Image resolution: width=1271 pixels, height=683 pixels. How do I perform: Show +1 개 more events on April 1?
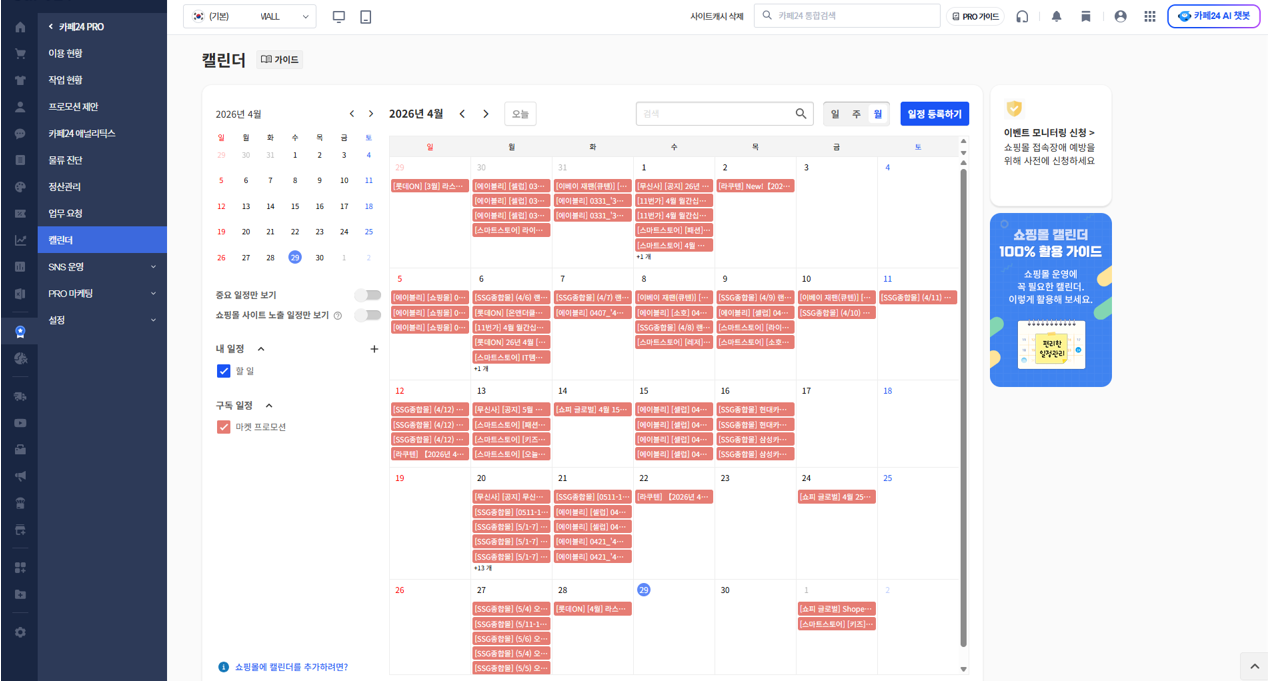[643, 257]
